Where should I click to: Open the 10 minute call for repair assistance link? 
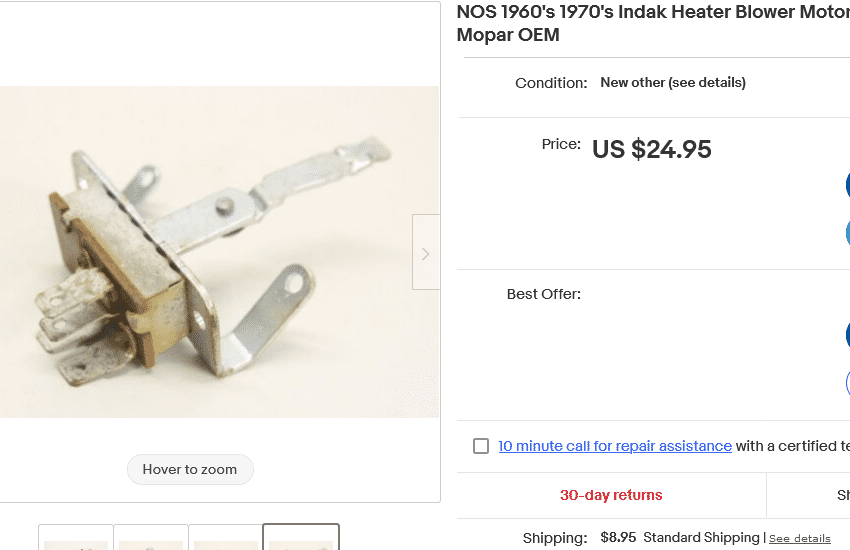tap(615, 446)
